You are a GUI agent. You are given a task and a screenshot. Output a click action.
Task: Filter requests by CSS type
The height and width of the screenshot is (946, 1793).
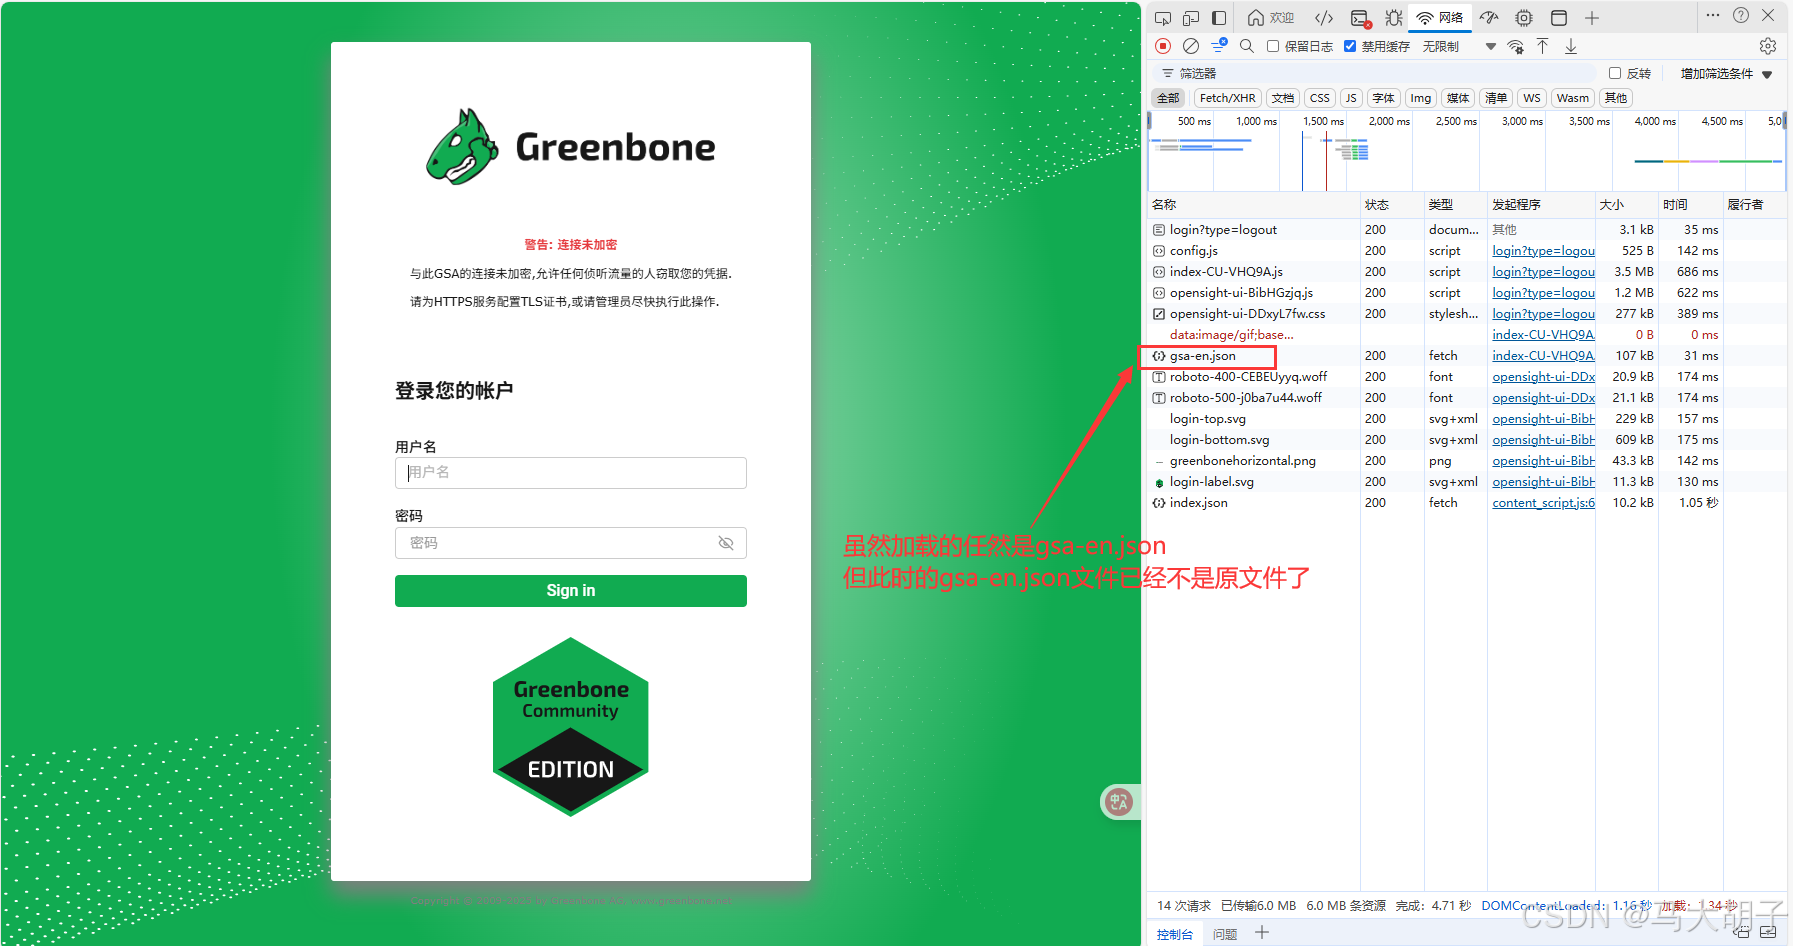point(1320,98)
